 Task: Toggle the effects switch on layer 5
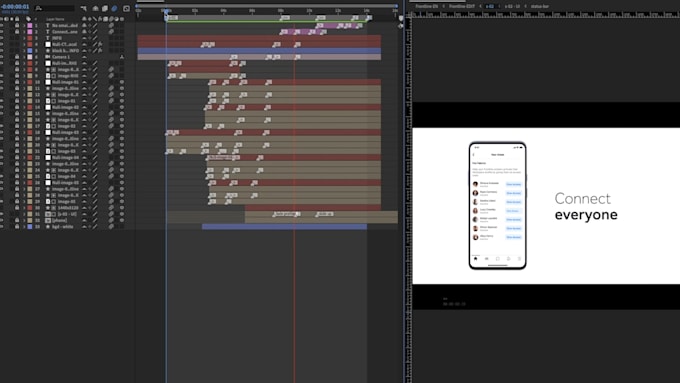pos(100,51)
